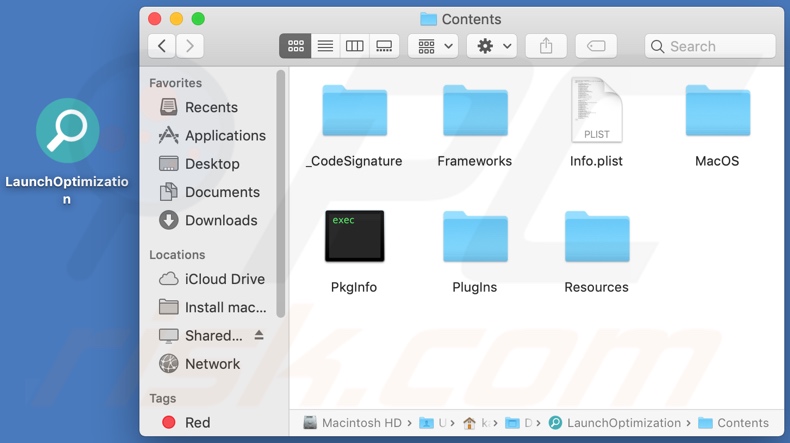Zoom the Finder window with green button
This screenshot has height=443, width=790.
click(198, 19)
